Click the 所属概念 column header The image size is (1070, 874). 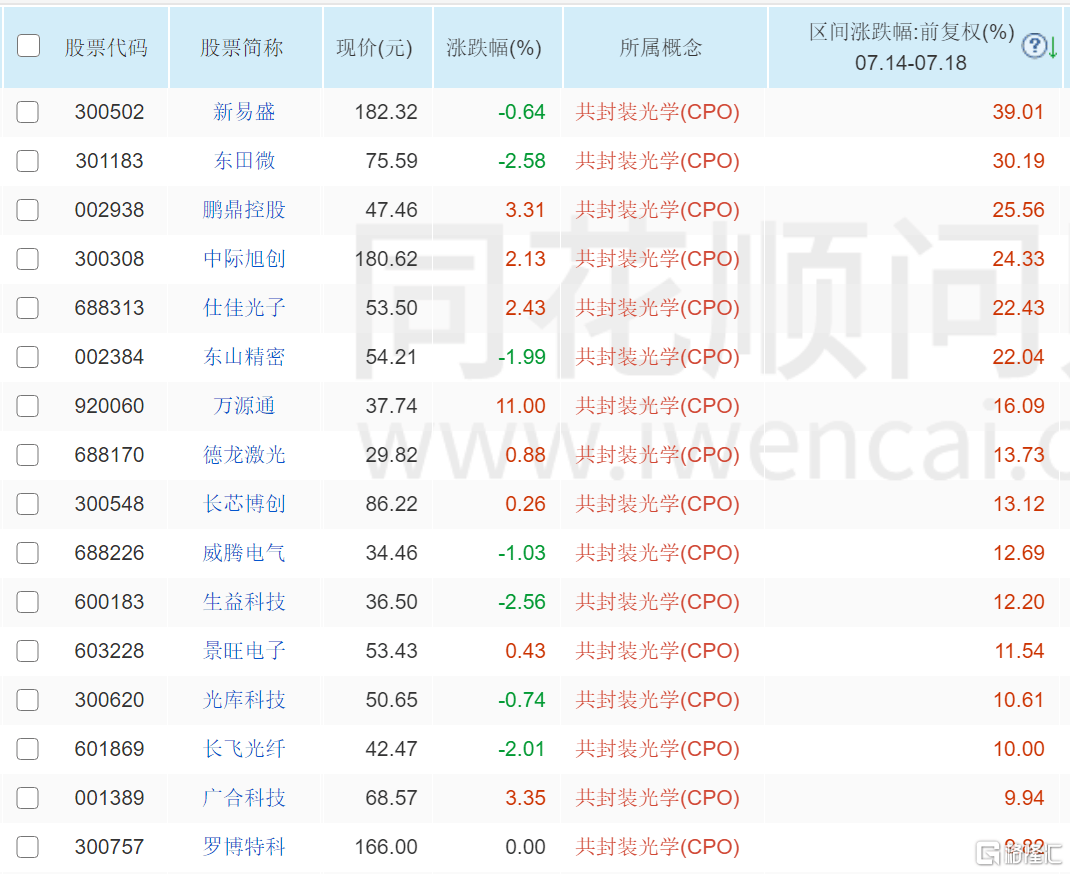663,46
